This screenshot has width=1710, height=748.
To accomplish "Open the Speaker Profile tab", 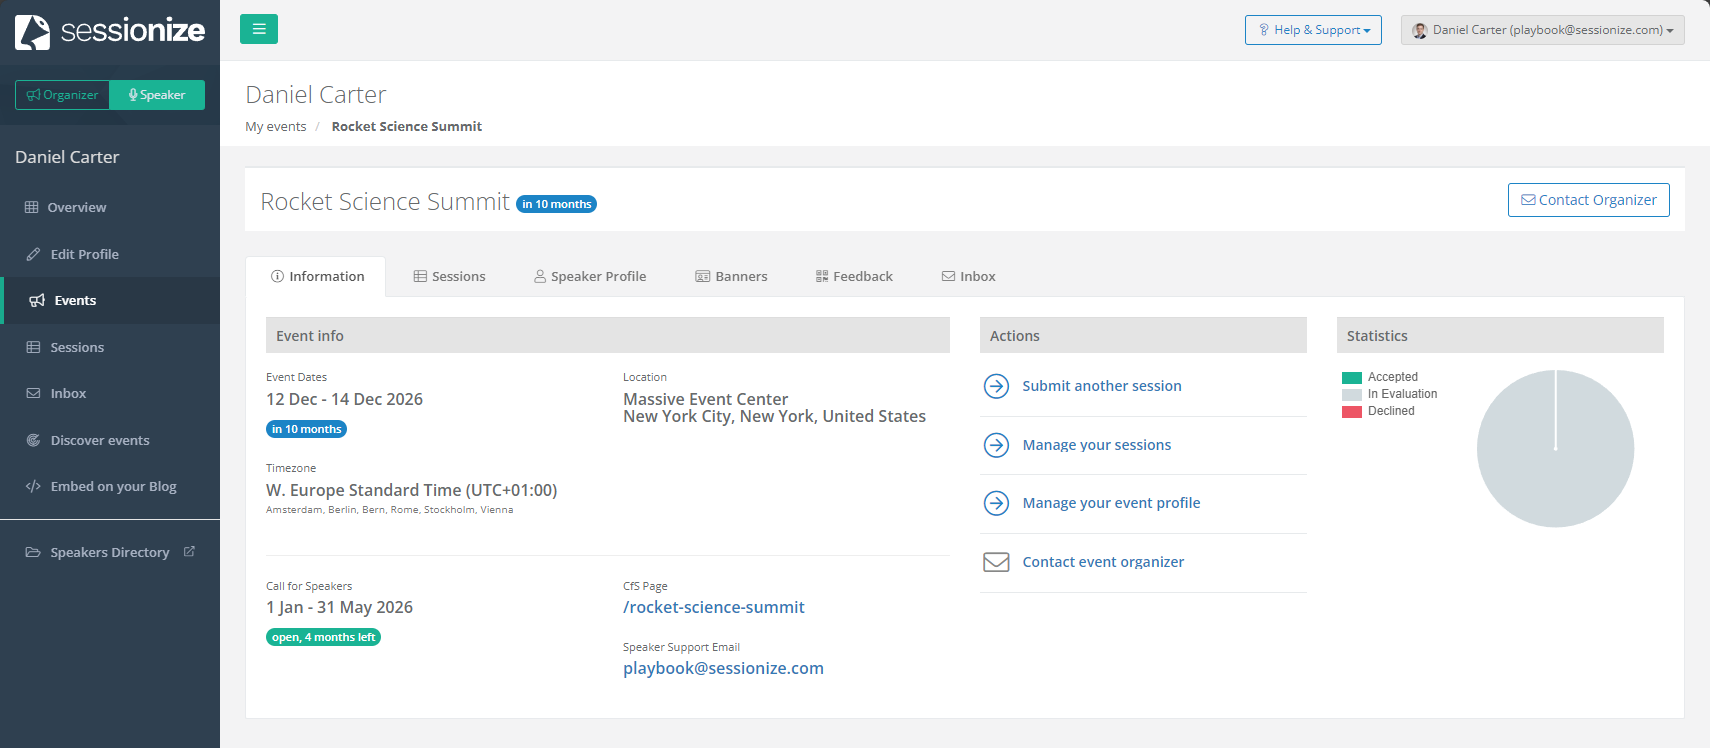I will [x=590, y=276].
